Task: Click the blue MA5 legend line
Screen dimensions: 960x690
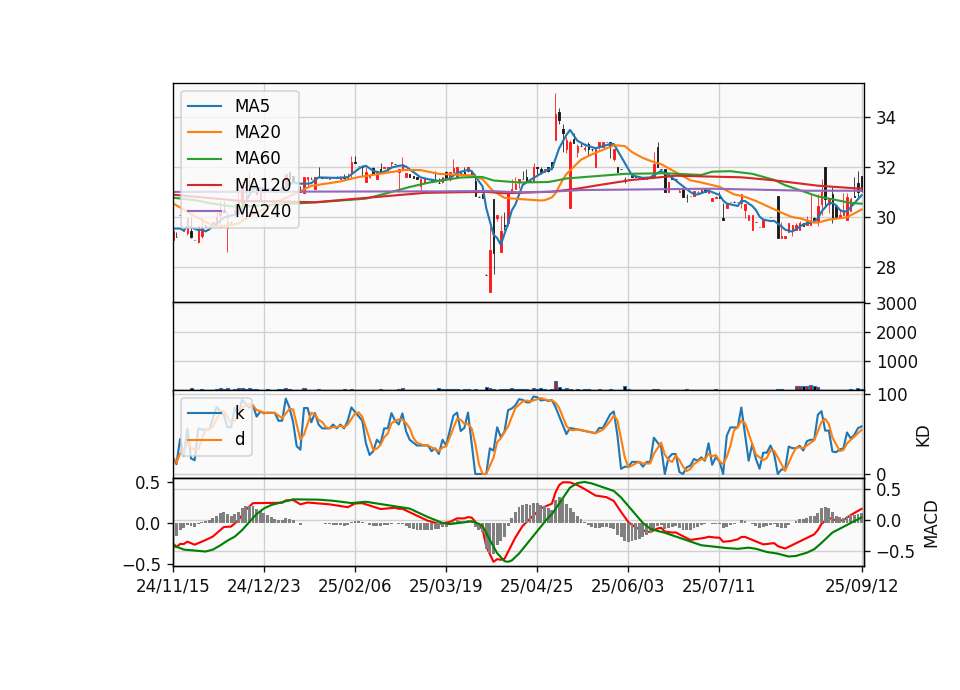Action: coord(204,106)
